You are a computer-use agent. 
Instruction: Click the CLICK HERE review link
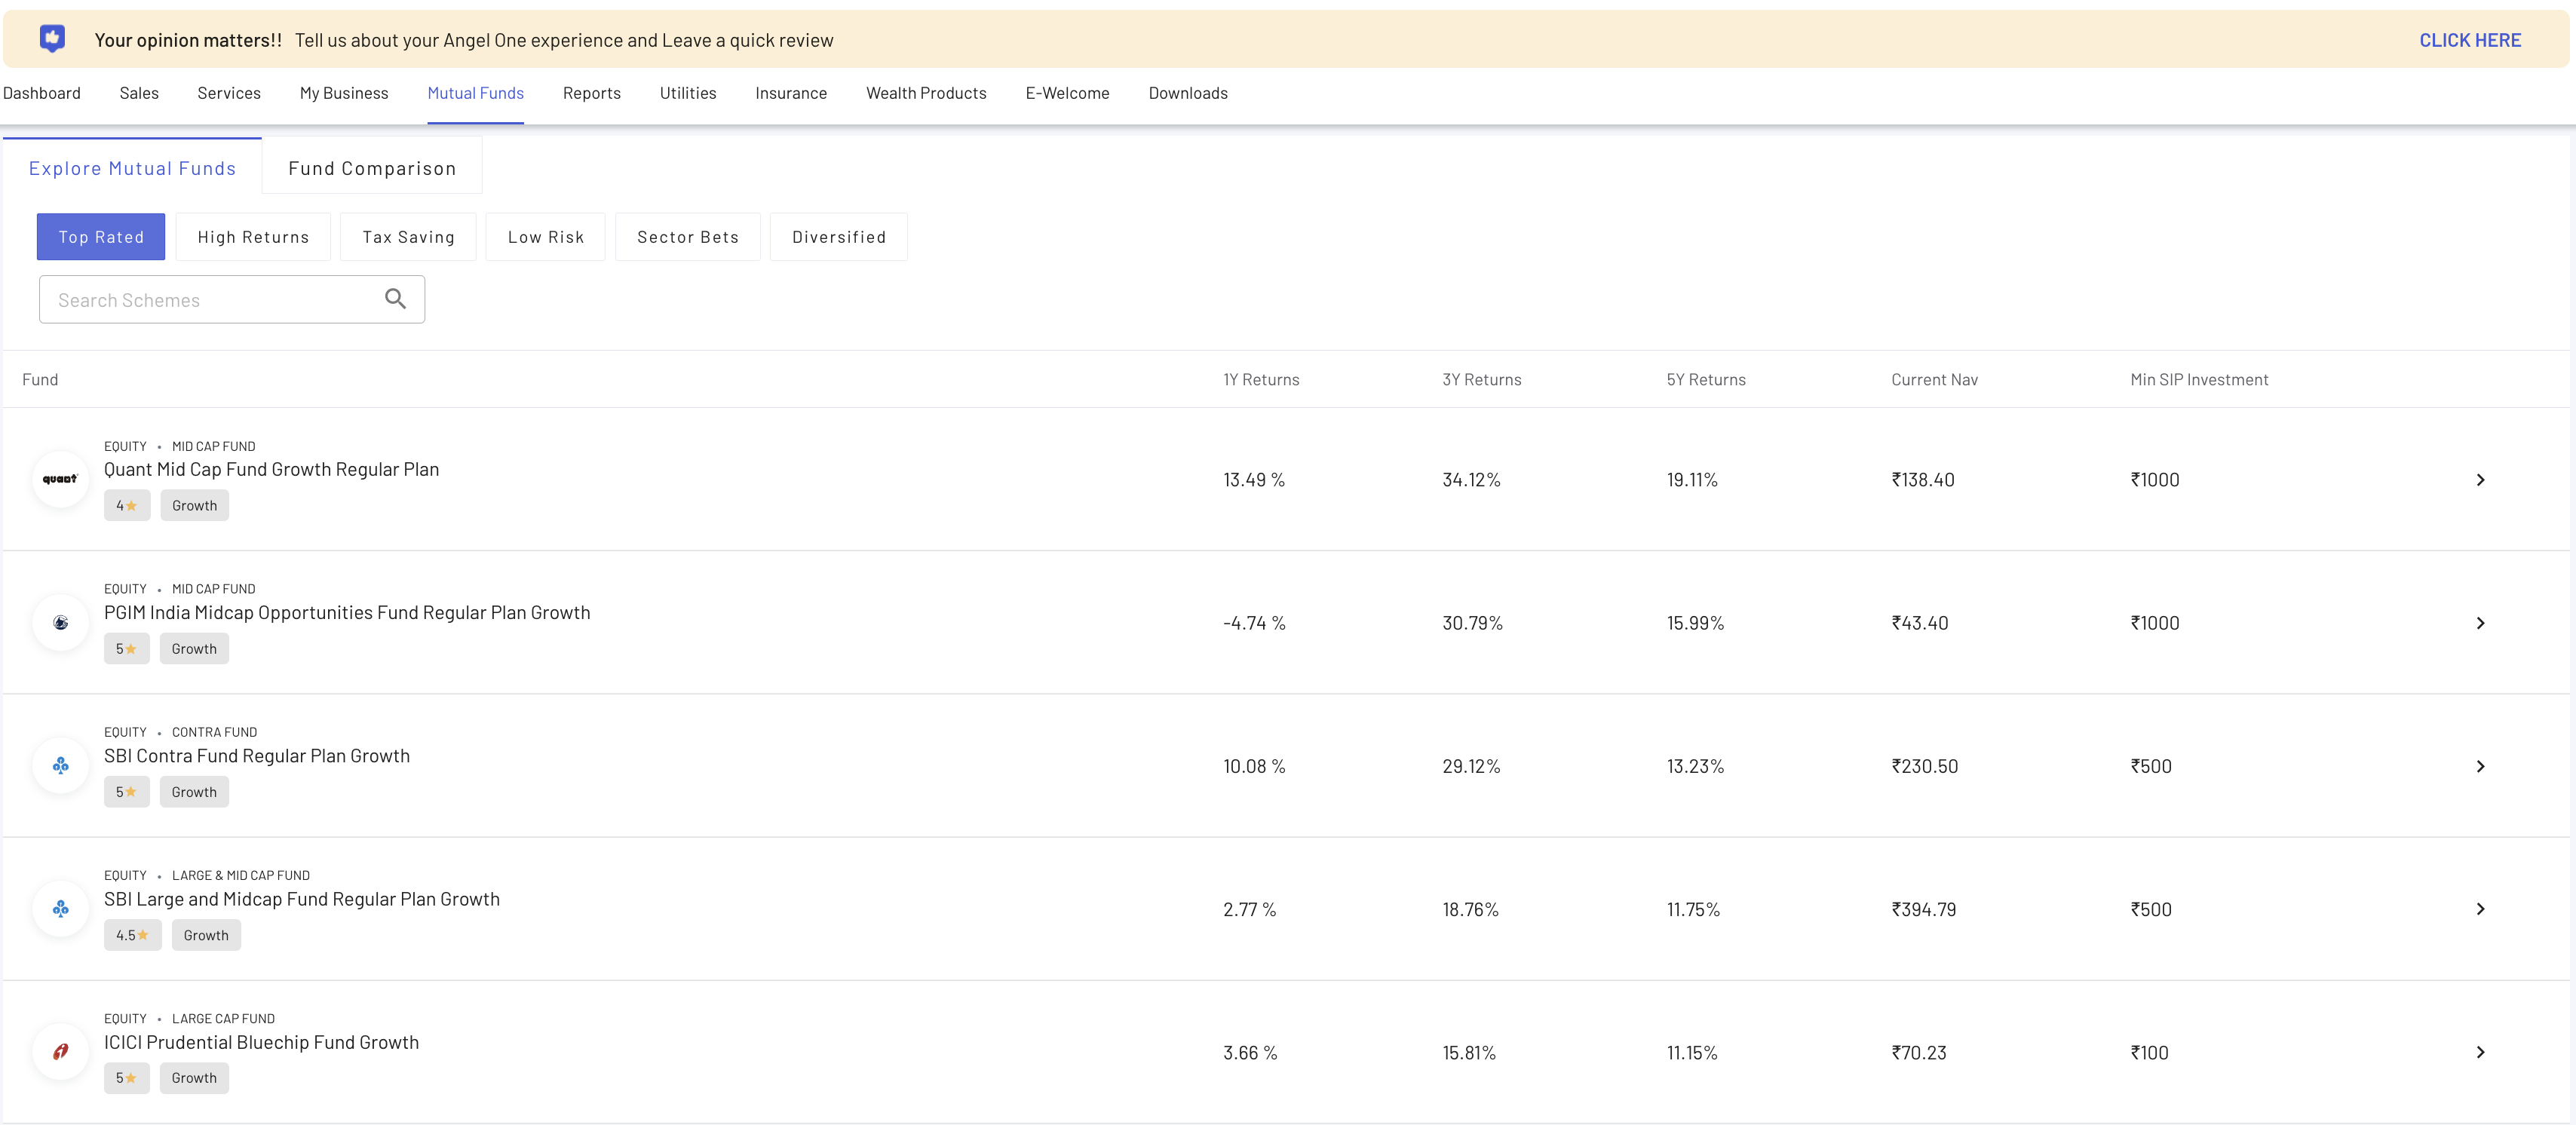point(2469,40)
